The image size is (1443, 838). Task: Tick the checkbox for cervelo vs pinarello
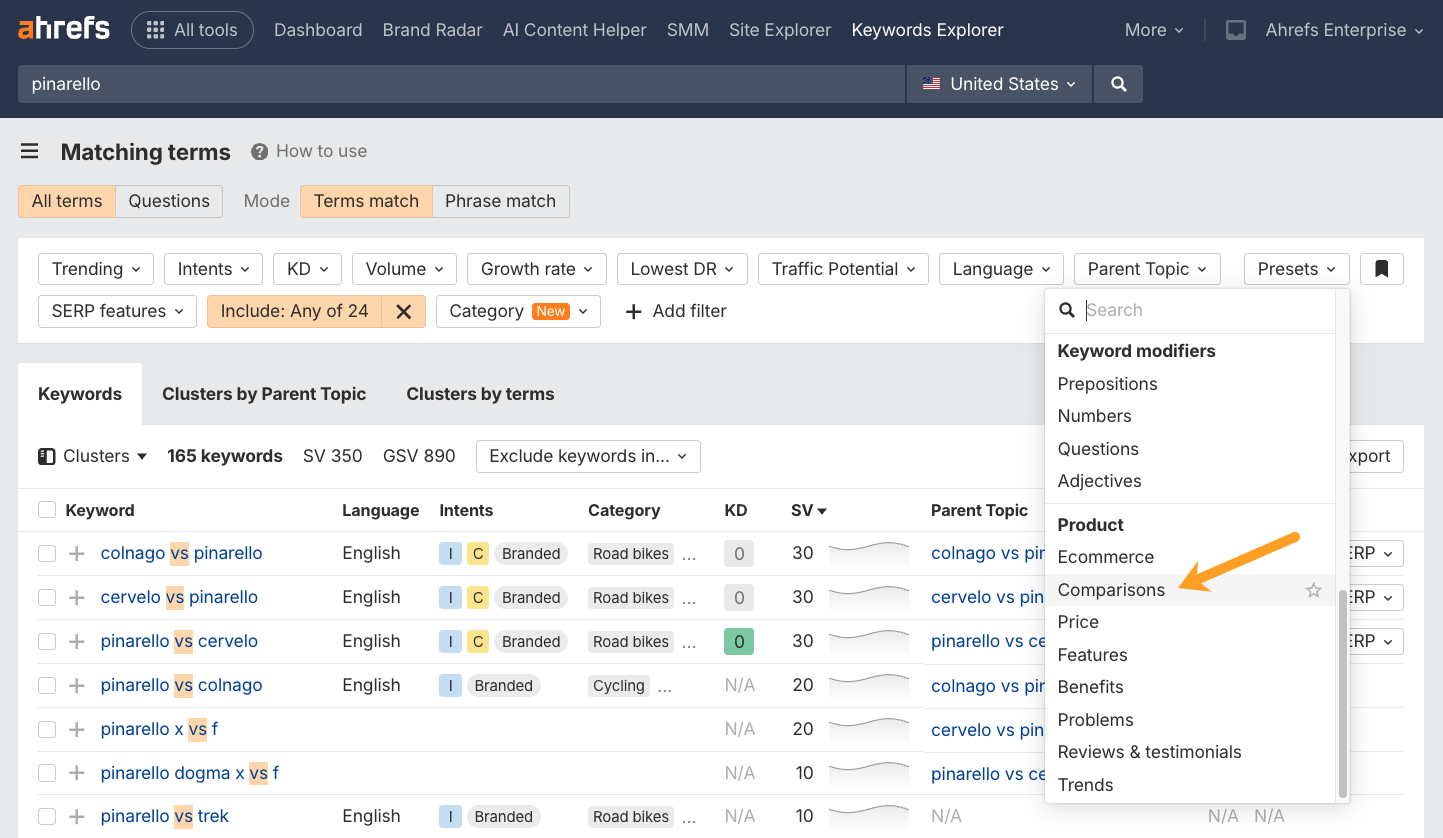[46, 597]
